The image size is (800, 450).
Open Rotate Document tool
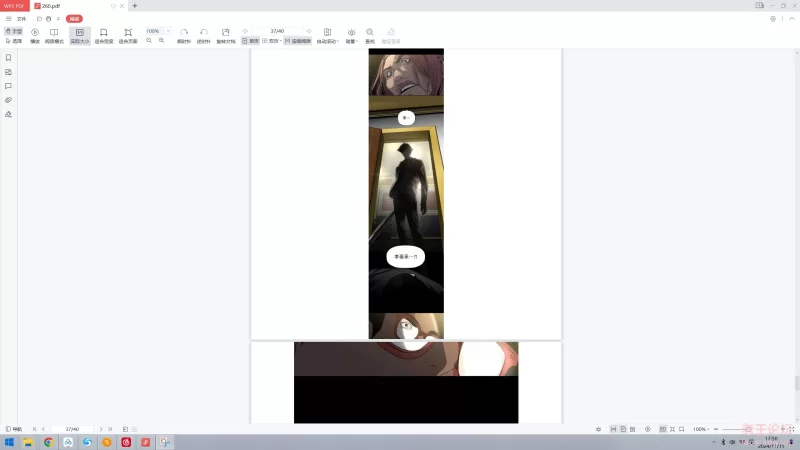(x=226, y=36)
